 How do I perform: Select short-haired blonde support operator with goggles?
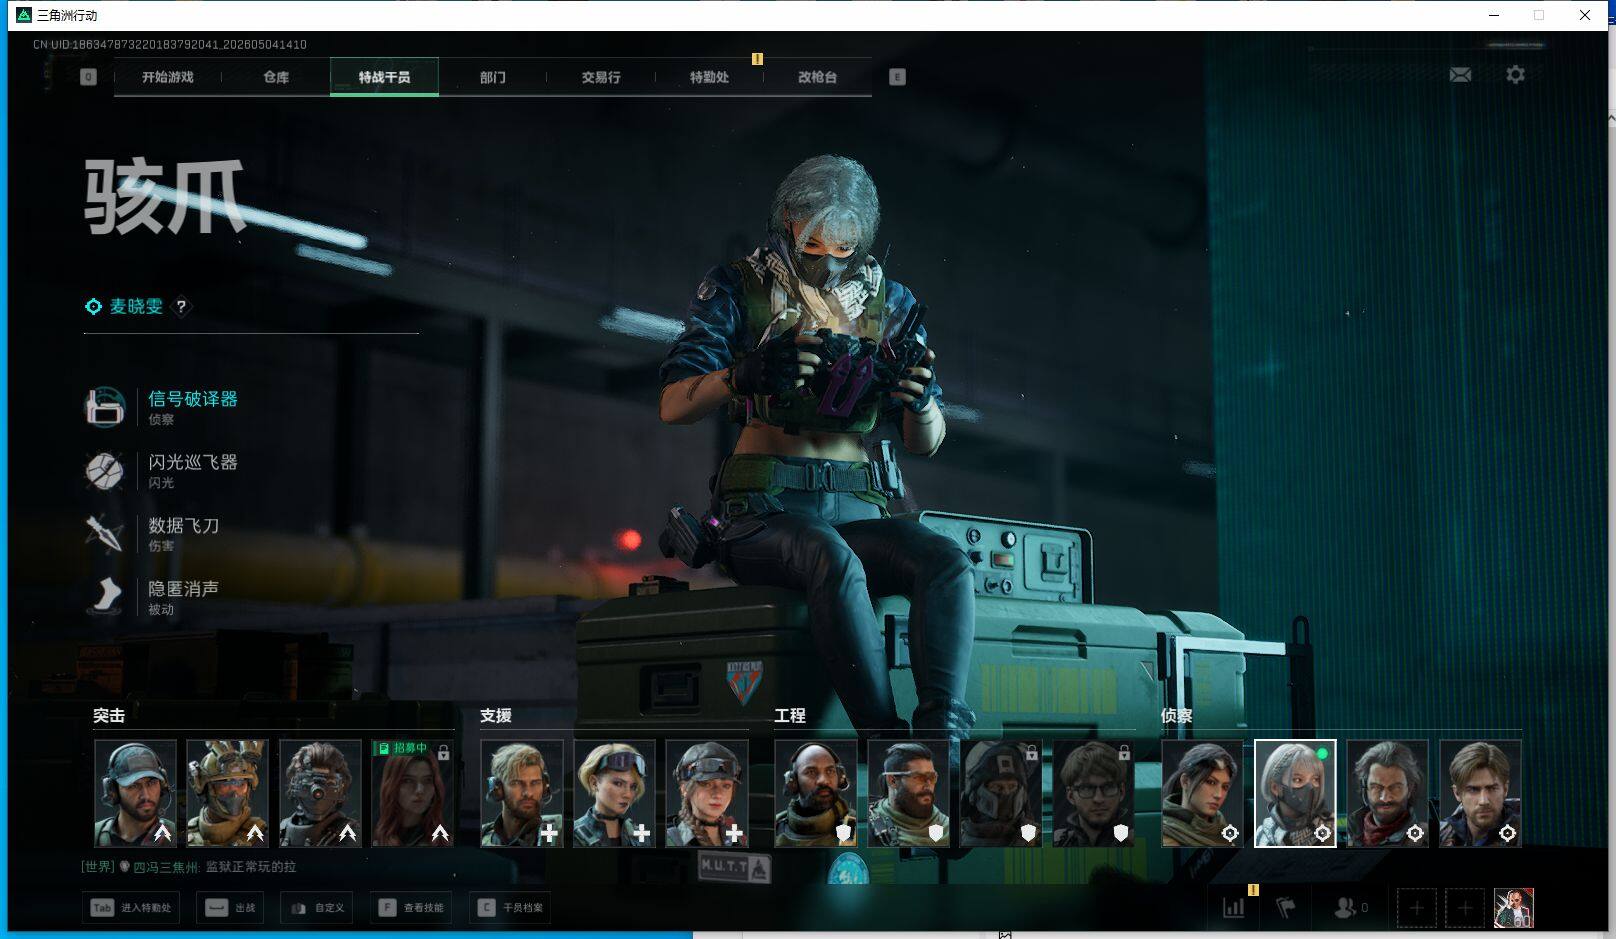pyautogui.click(x=614, y=793)
